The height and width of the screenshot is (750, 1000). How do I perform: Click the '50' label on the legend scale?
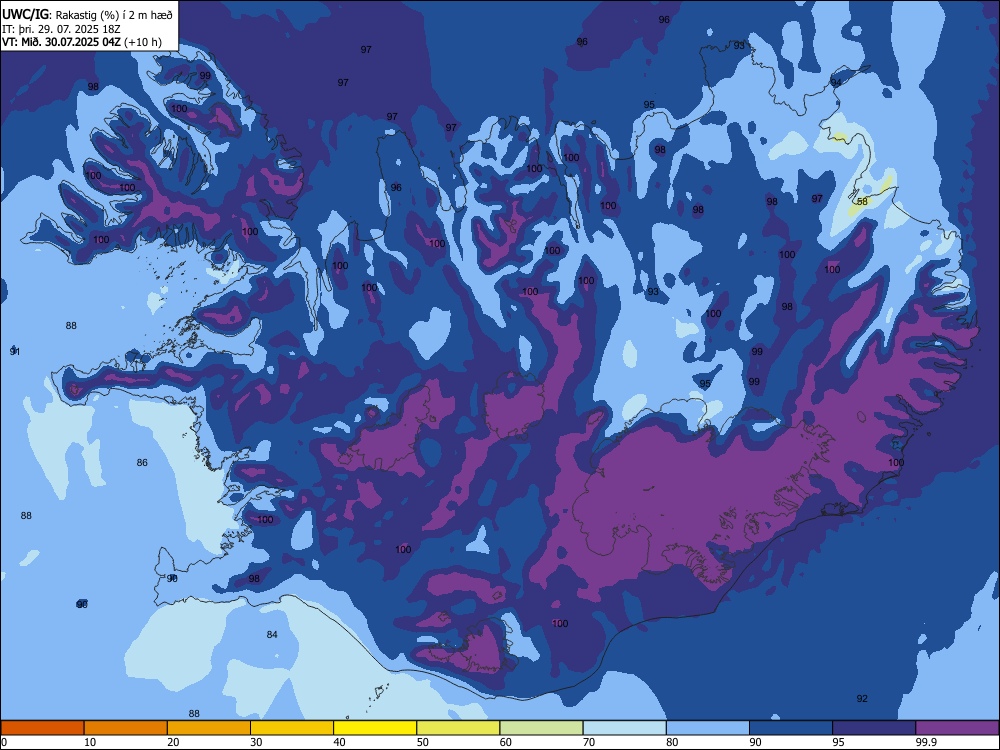[423, 742]
